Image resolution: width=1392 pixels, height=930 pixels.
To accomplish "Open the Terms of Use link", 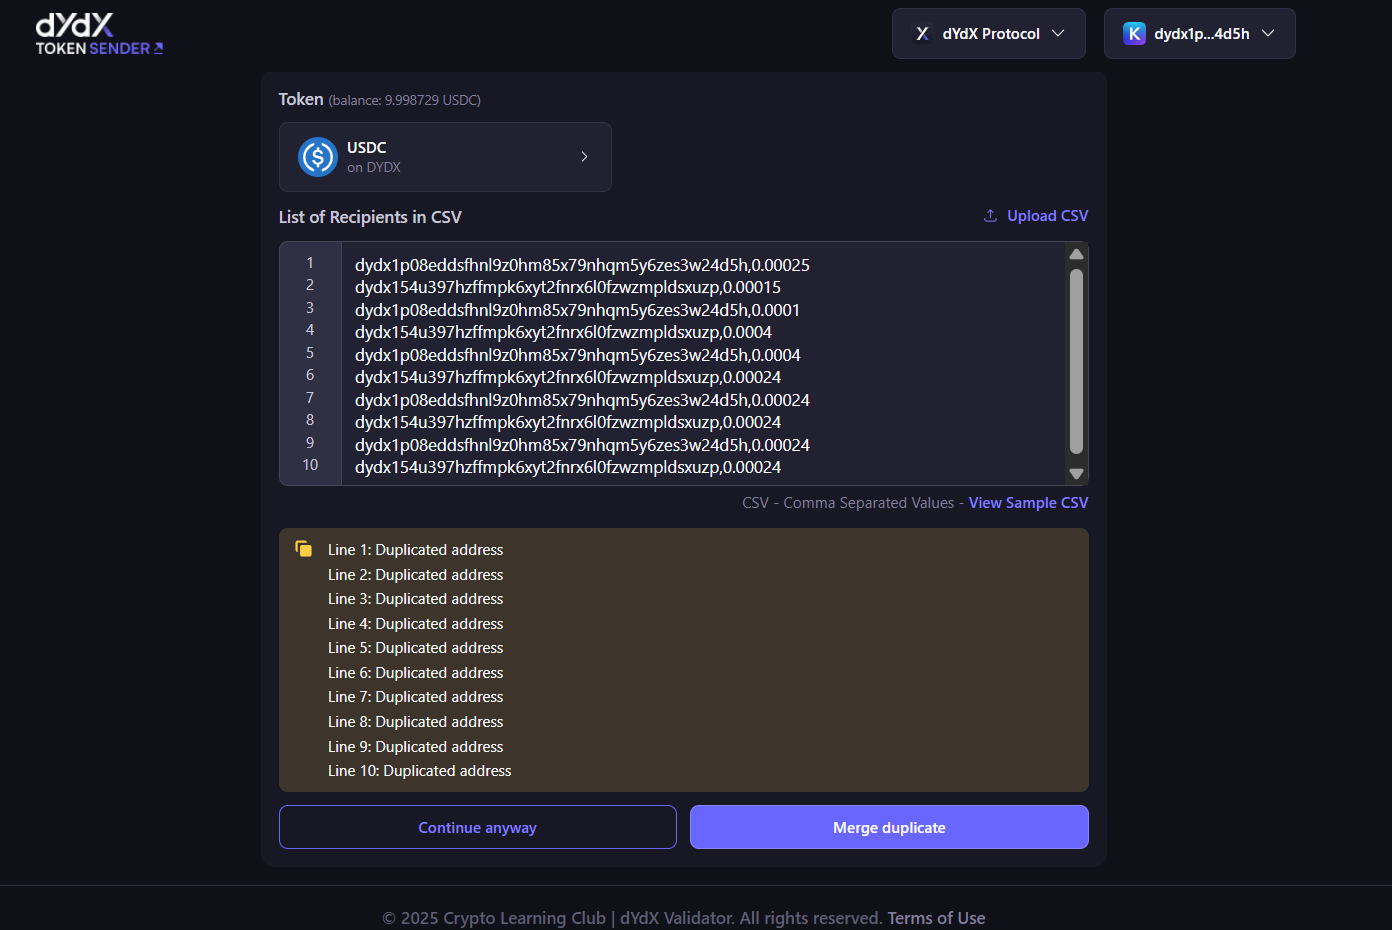I will pos(936,918).
